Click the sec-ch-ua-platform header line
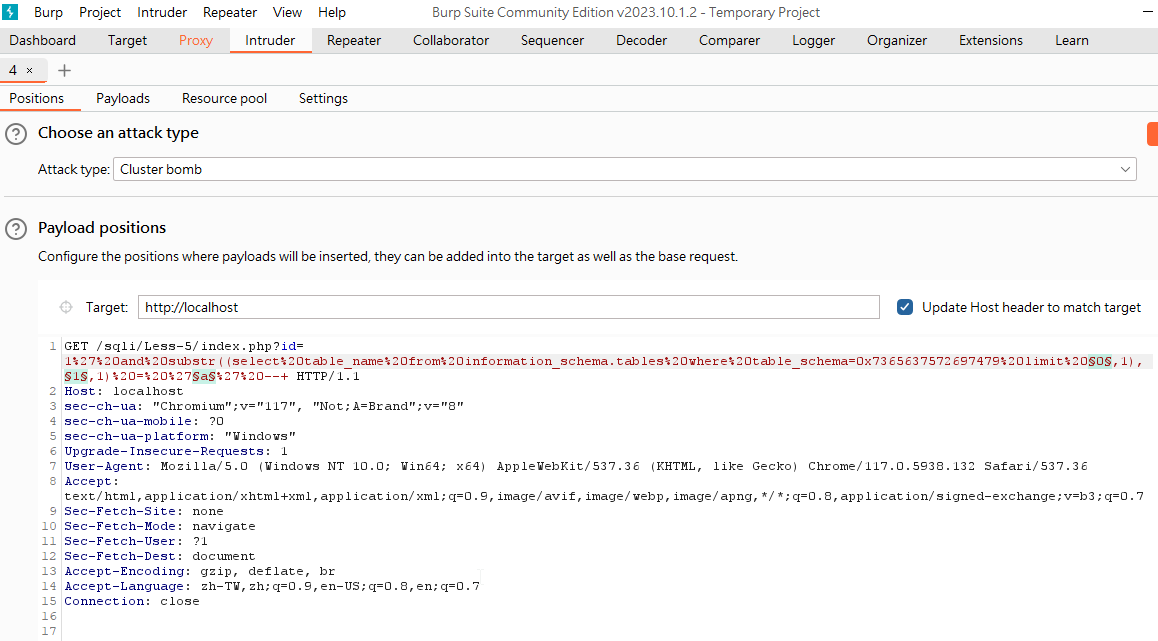The height and width of the screenshot is (641, 1158). pyautogui.click(x=180, y=436)
